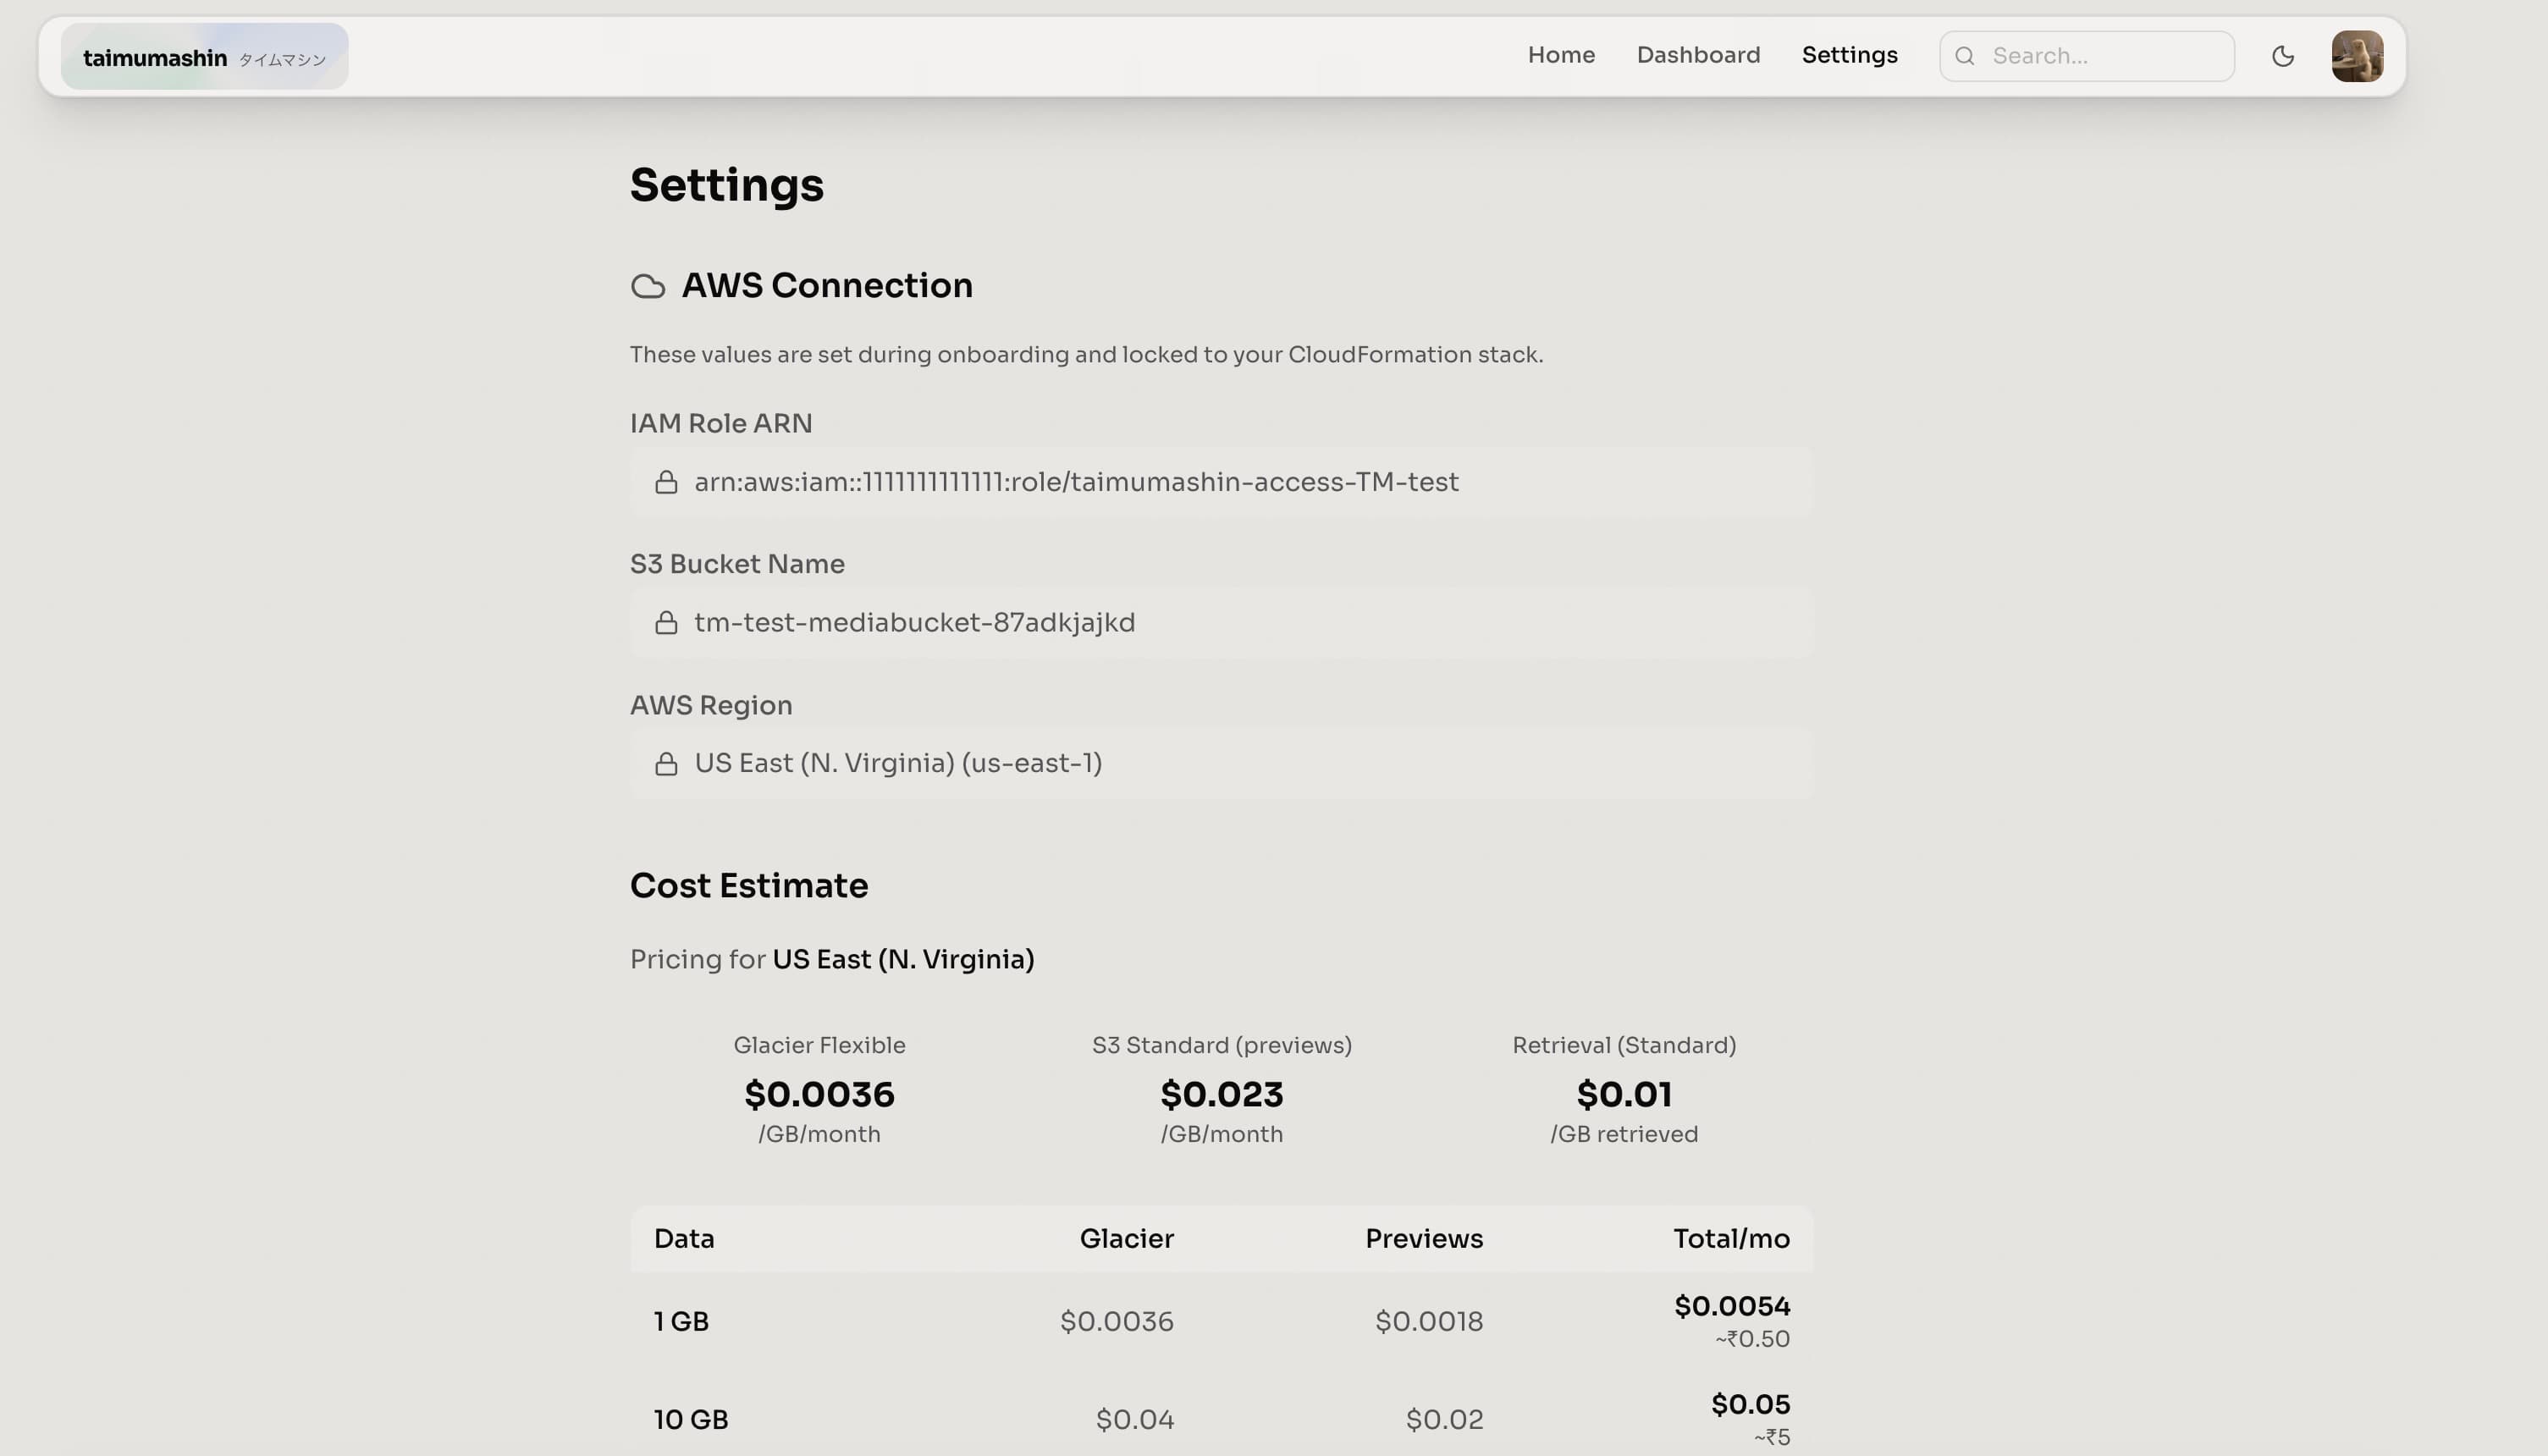Click the IAM Role ARN value field

[x=1221, y=482]
